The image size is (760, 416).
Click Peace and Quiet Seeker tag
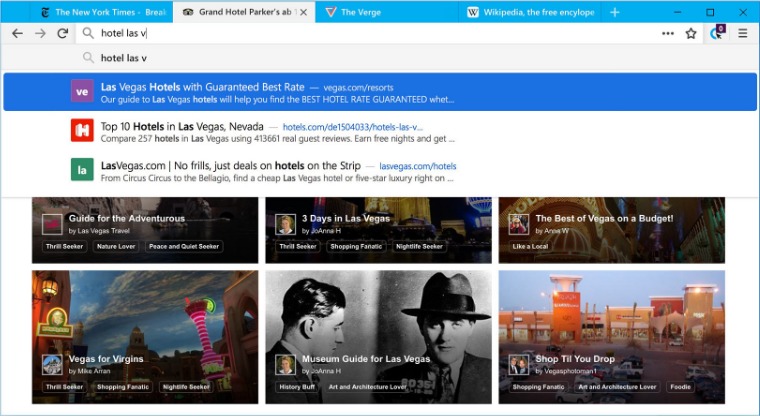184,246
